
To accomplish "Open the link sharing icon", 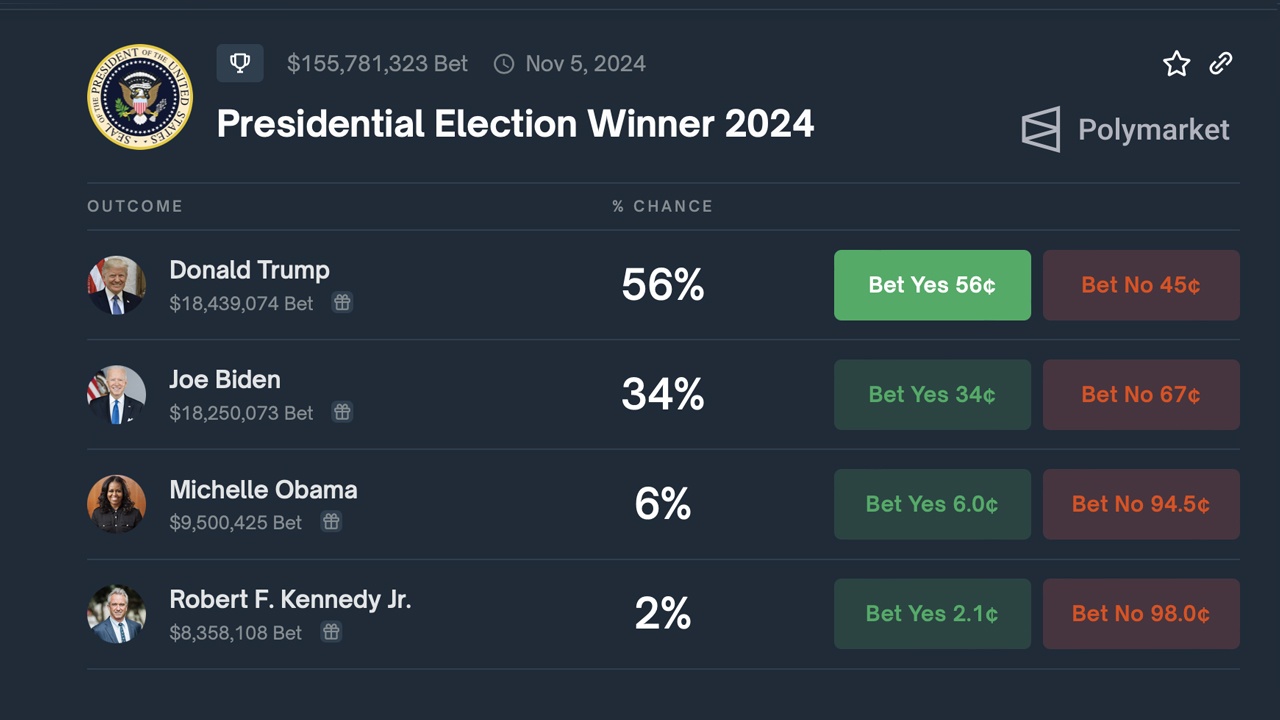I will (1220, 63).
